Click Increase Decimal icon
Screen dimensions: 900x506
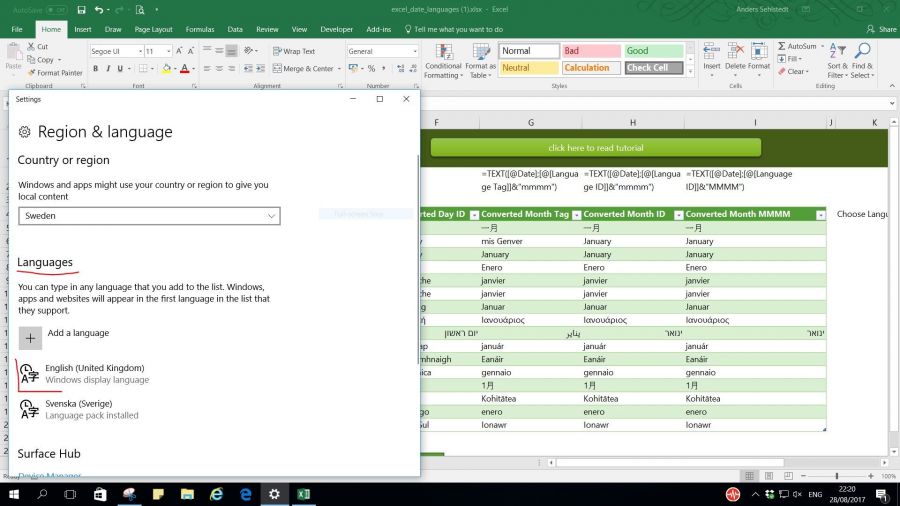point(401,68)
